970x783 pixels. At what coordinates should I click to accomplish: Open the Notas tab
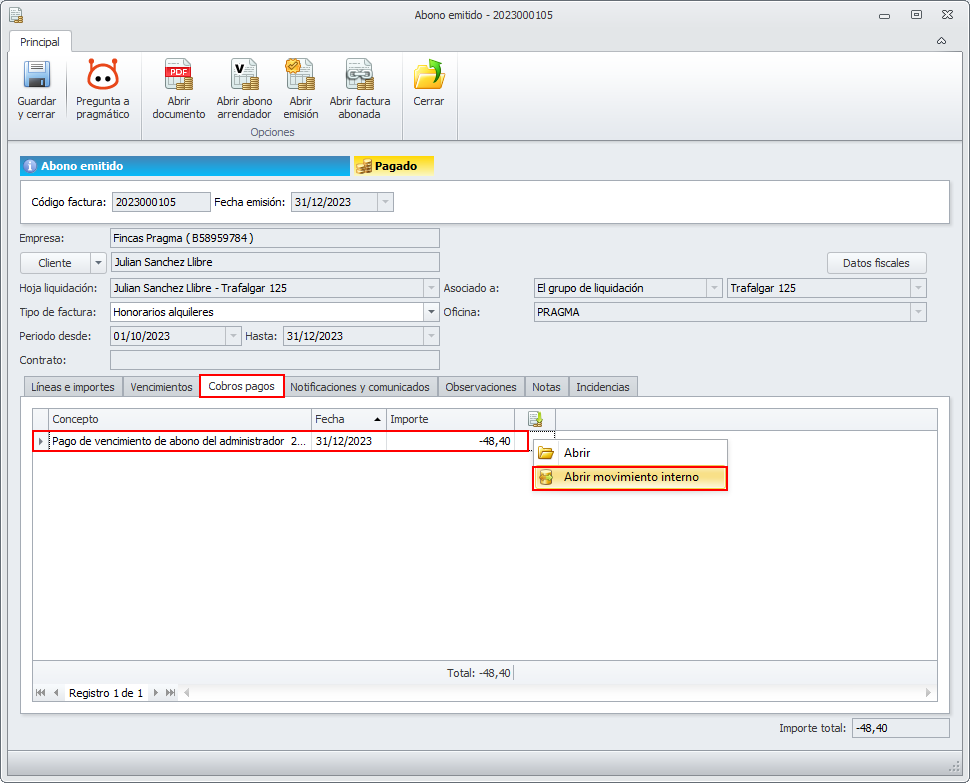click(546, 387)
